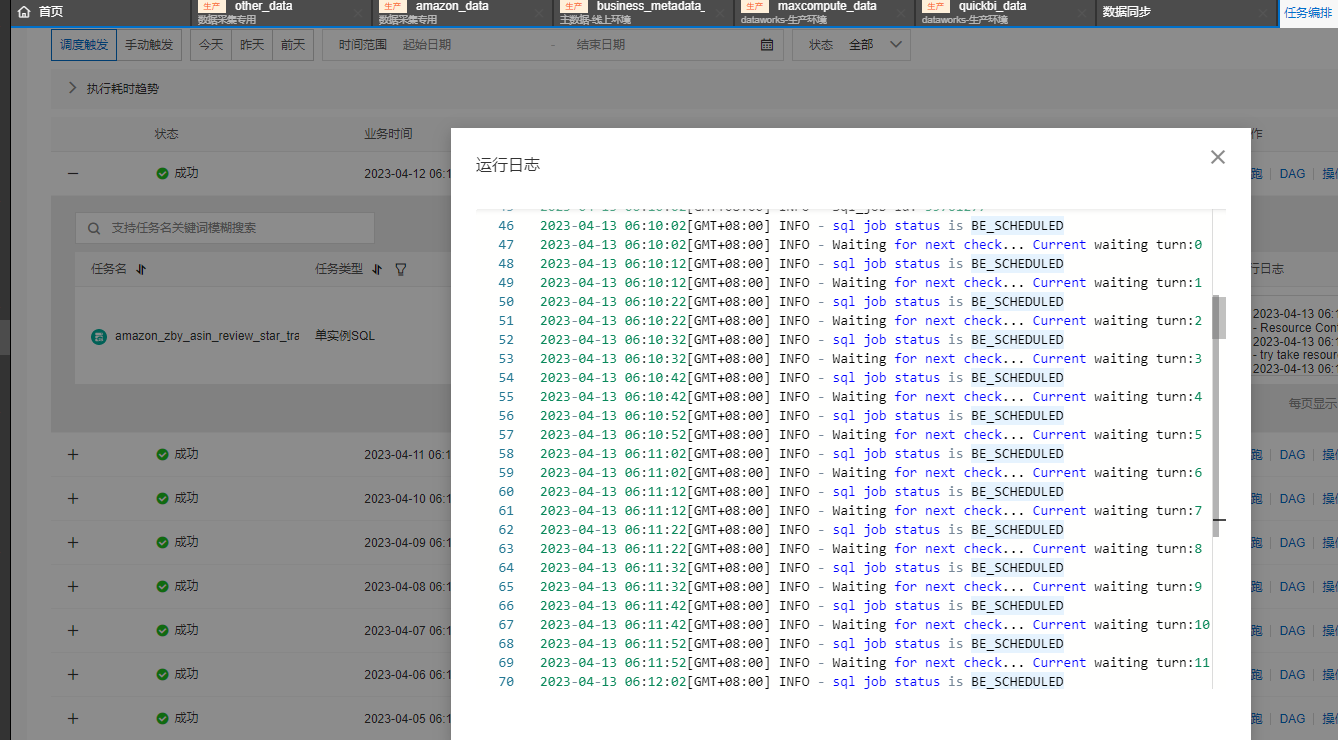The height and width of the screenshot is (740, 1338).
Task: Expand the 2023-04-09 row with the plus
Action: click(72, 542)
